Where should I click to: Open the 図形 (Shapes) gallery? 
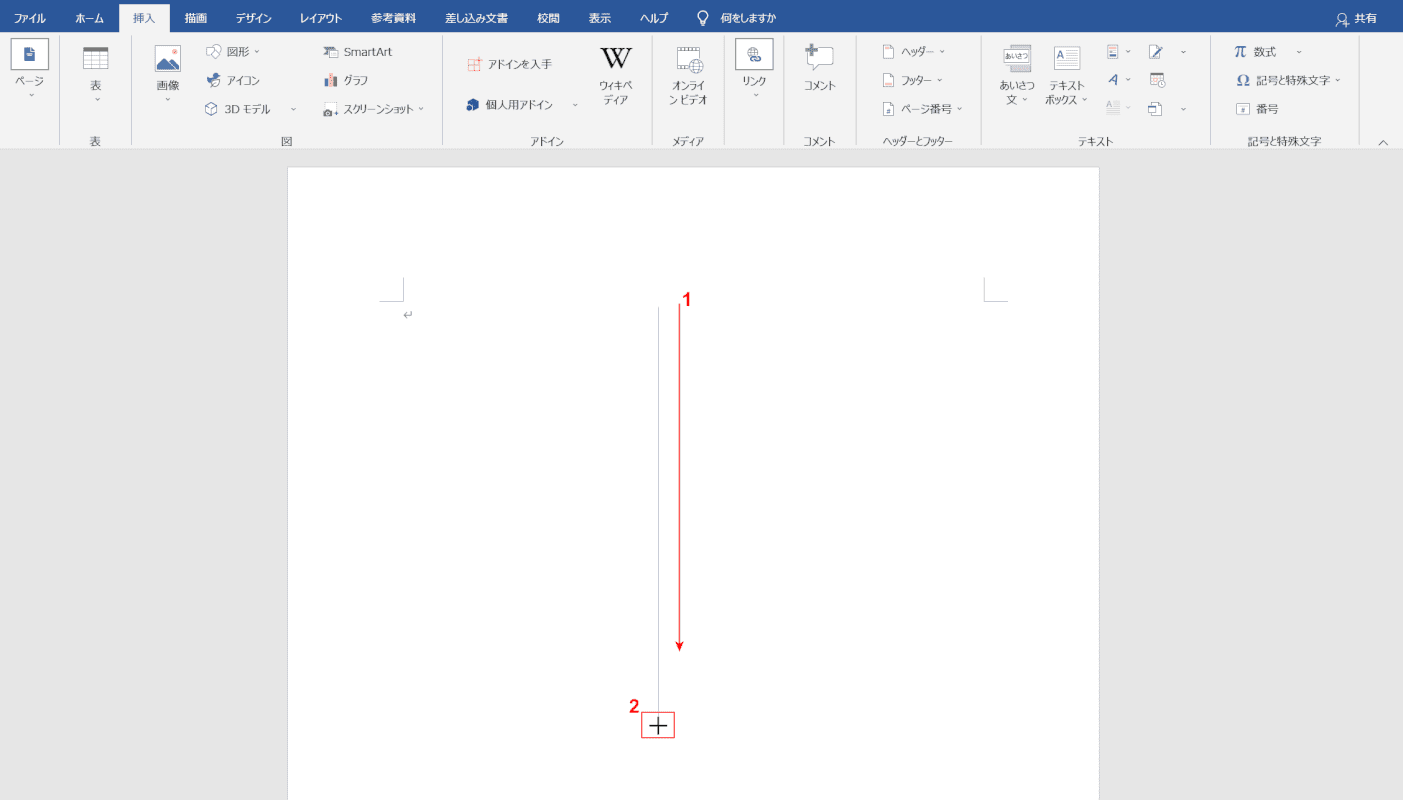233,51
